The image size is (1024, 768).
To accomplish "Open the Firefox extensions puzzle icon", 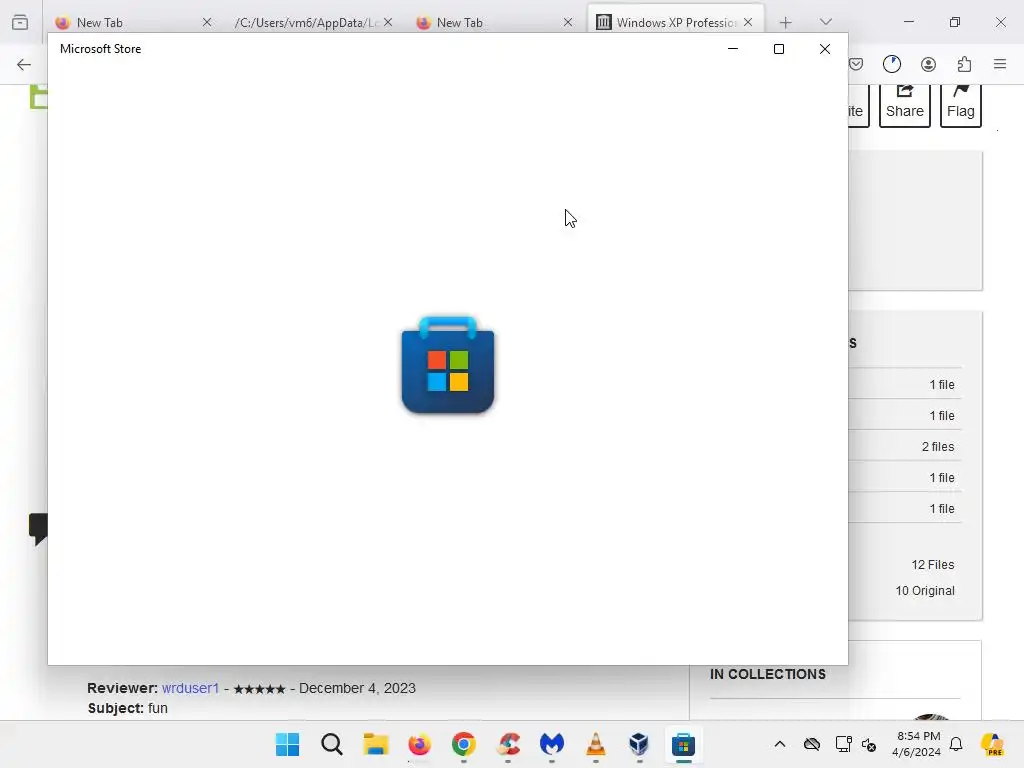I will [x=964, y=64].
